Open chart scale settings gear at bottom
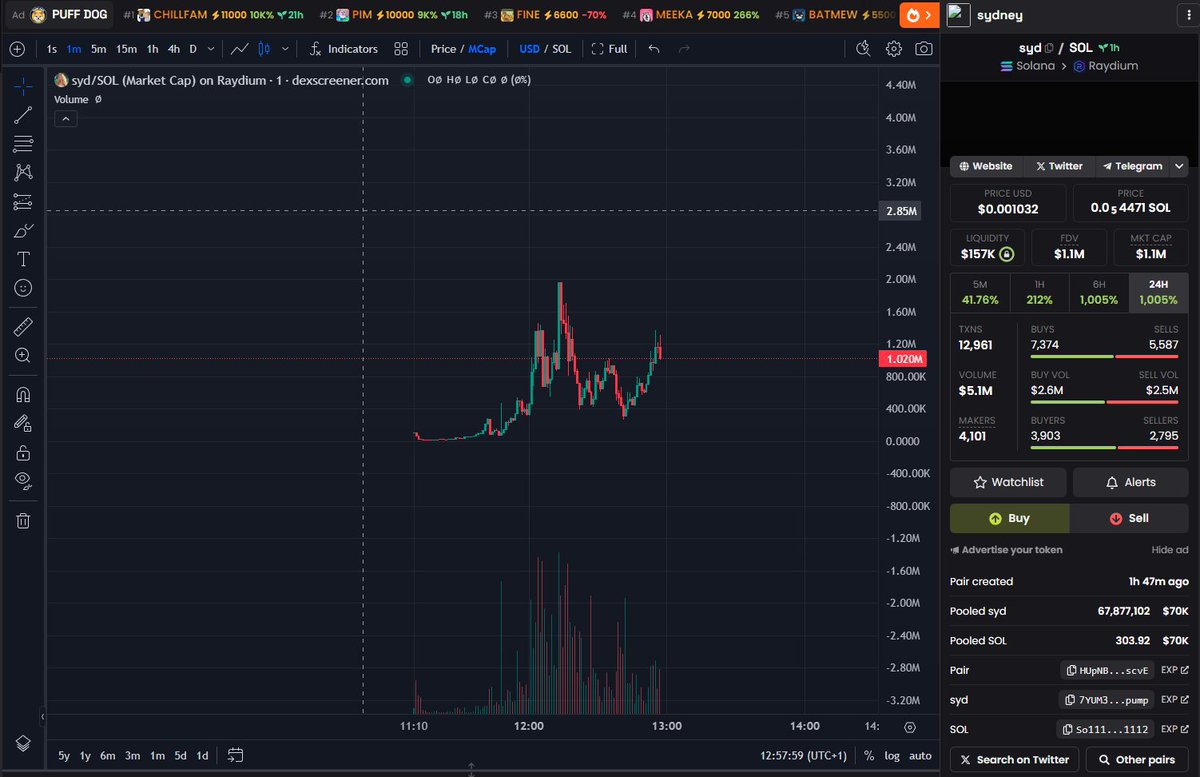1200x777 pixels. click(909, 727)
